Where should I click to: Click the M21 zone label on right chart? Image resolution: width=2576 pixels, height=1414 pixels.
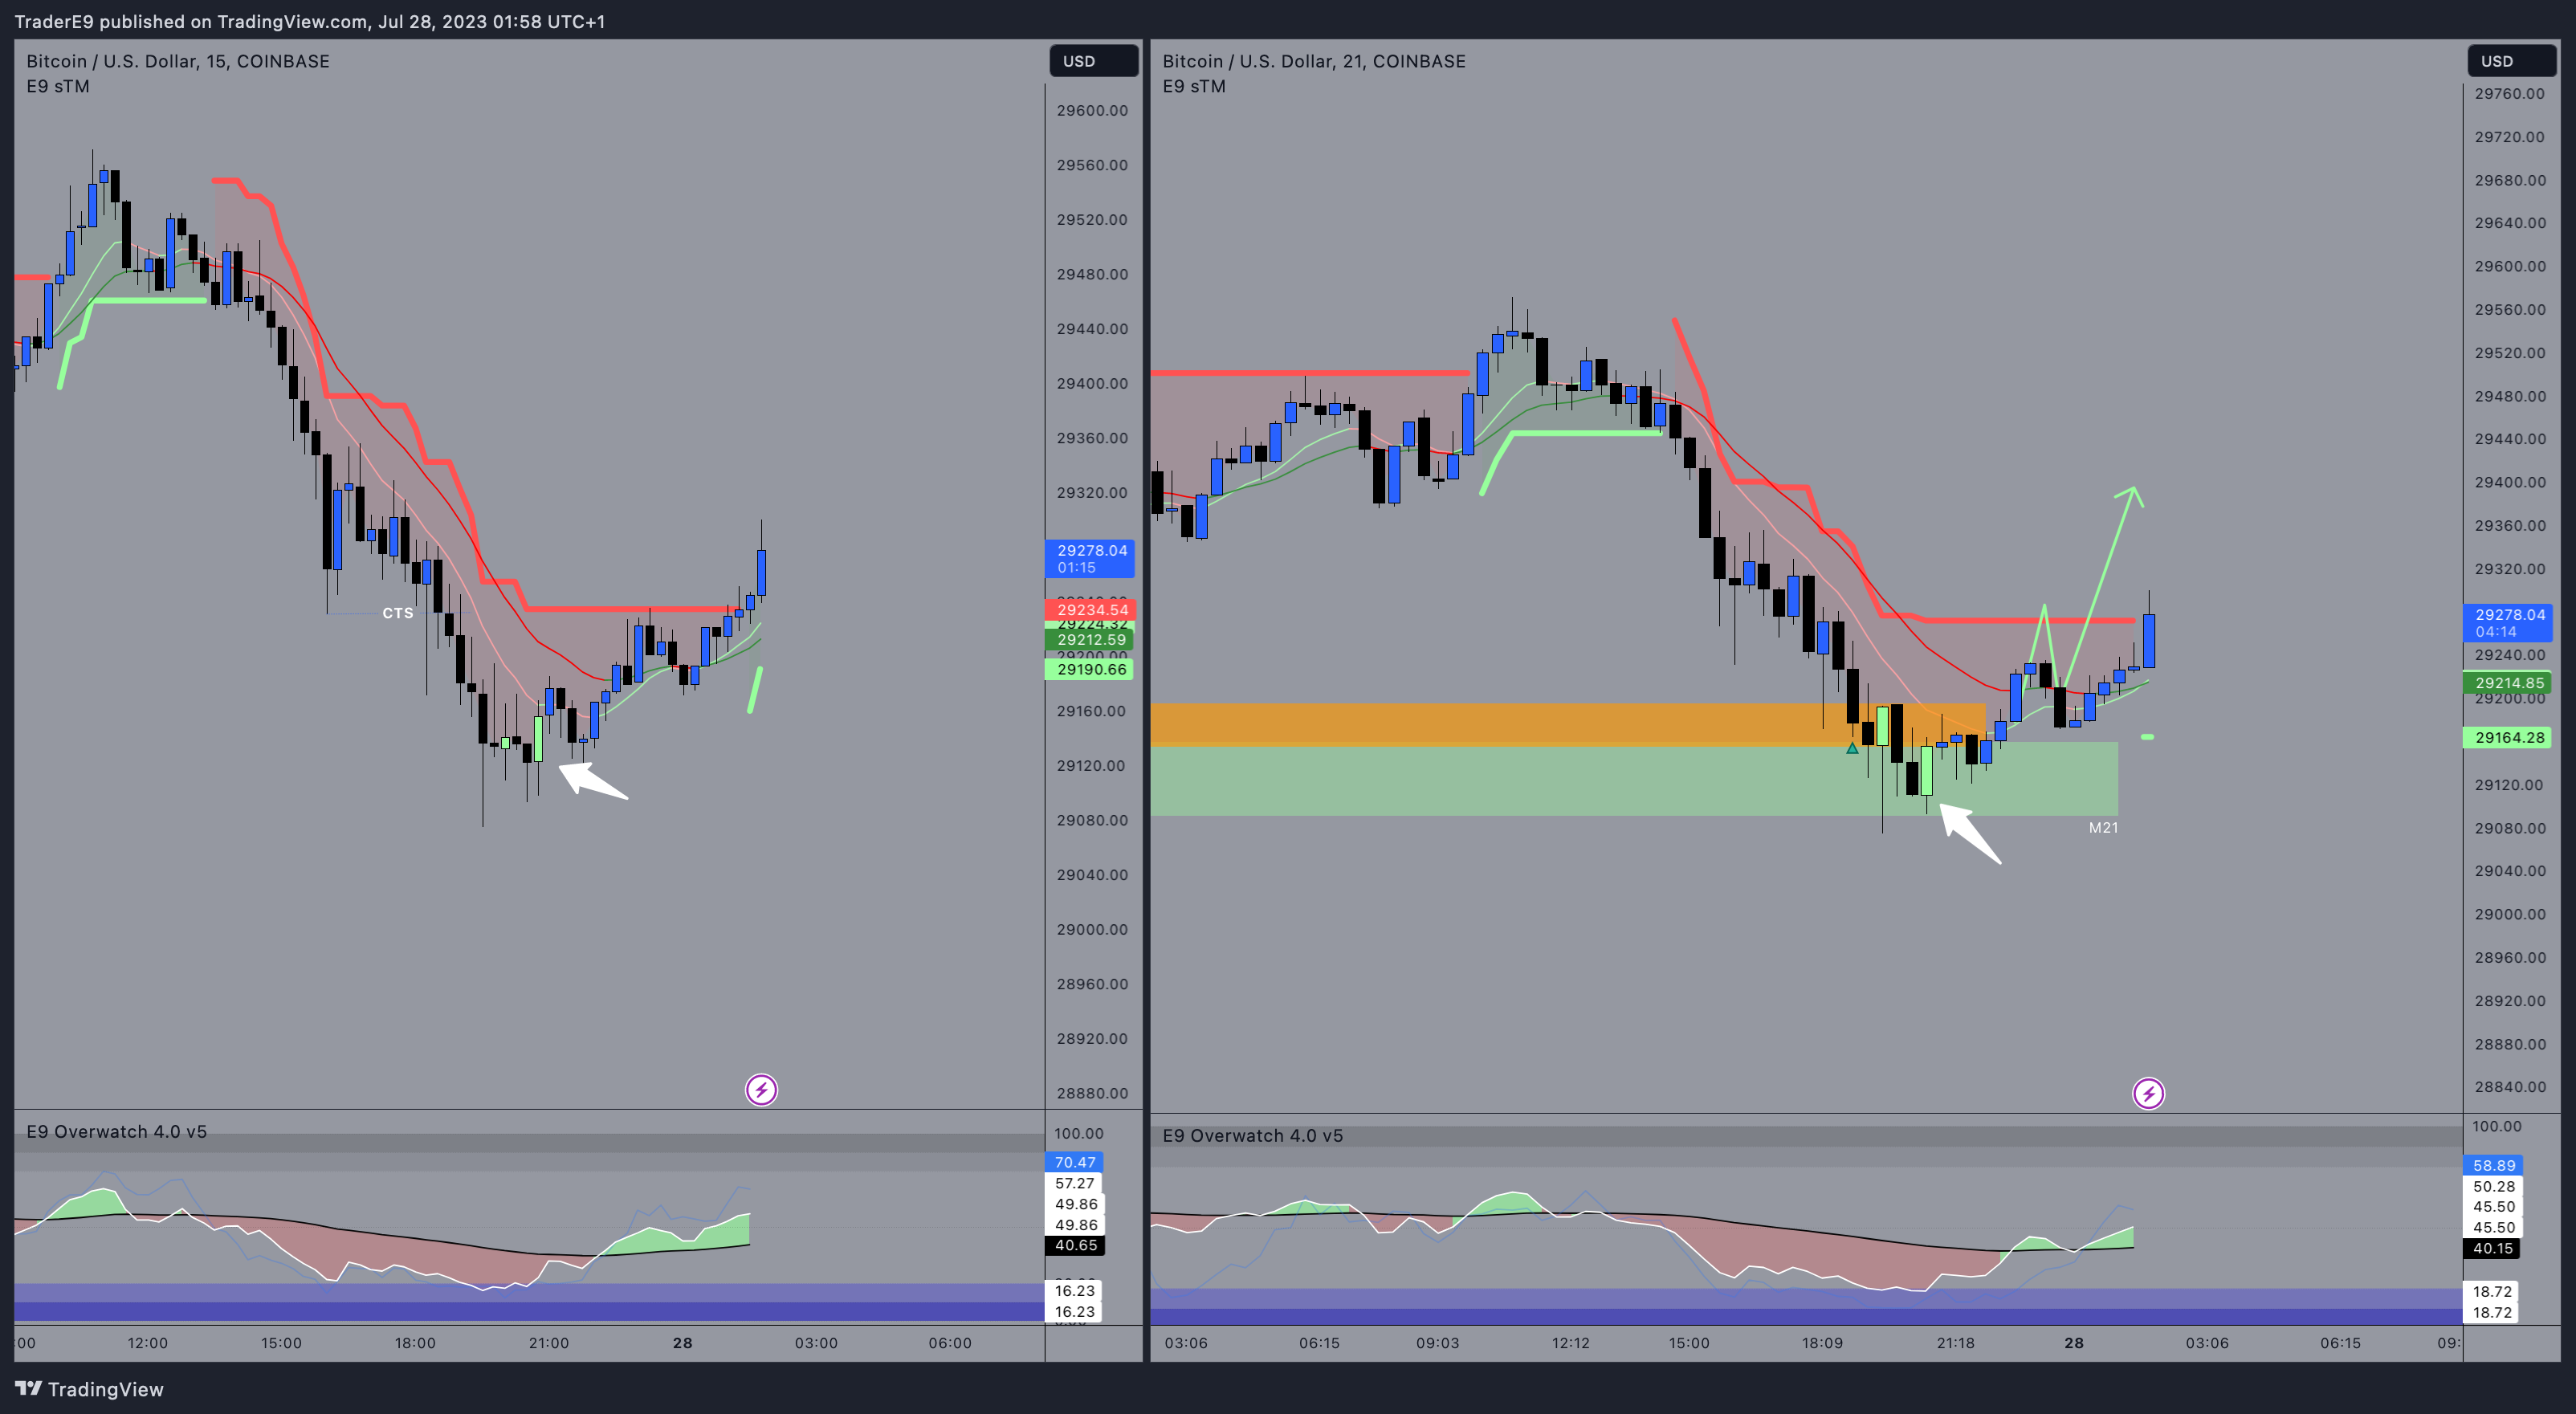coord(2103,827)
